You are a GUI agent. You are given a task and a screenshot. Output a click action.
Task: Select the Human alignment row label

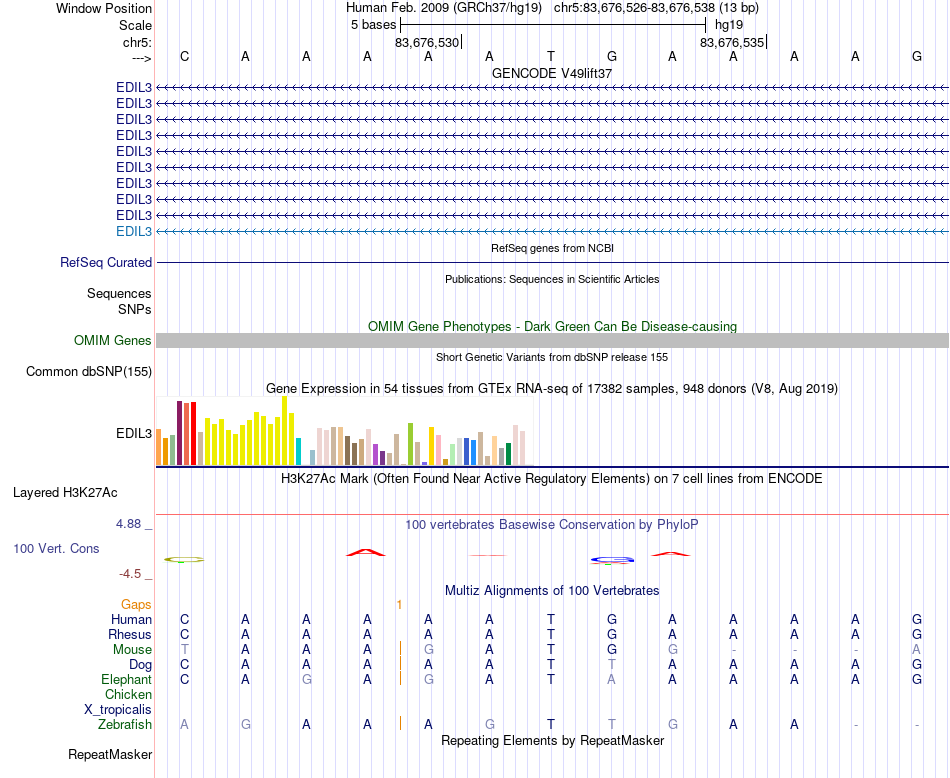(131, 619)
